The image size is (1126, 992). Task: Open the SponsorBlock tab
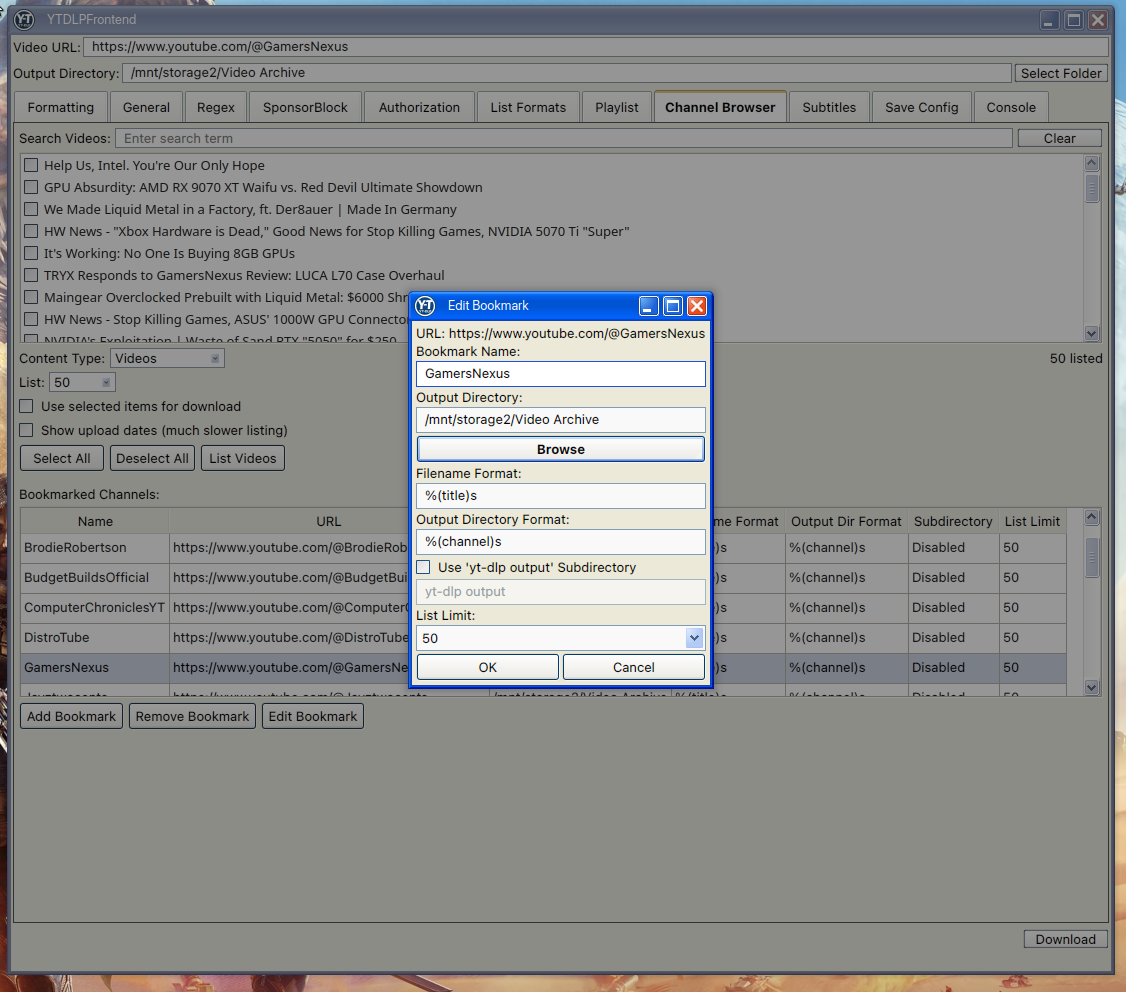coord(304,108)
